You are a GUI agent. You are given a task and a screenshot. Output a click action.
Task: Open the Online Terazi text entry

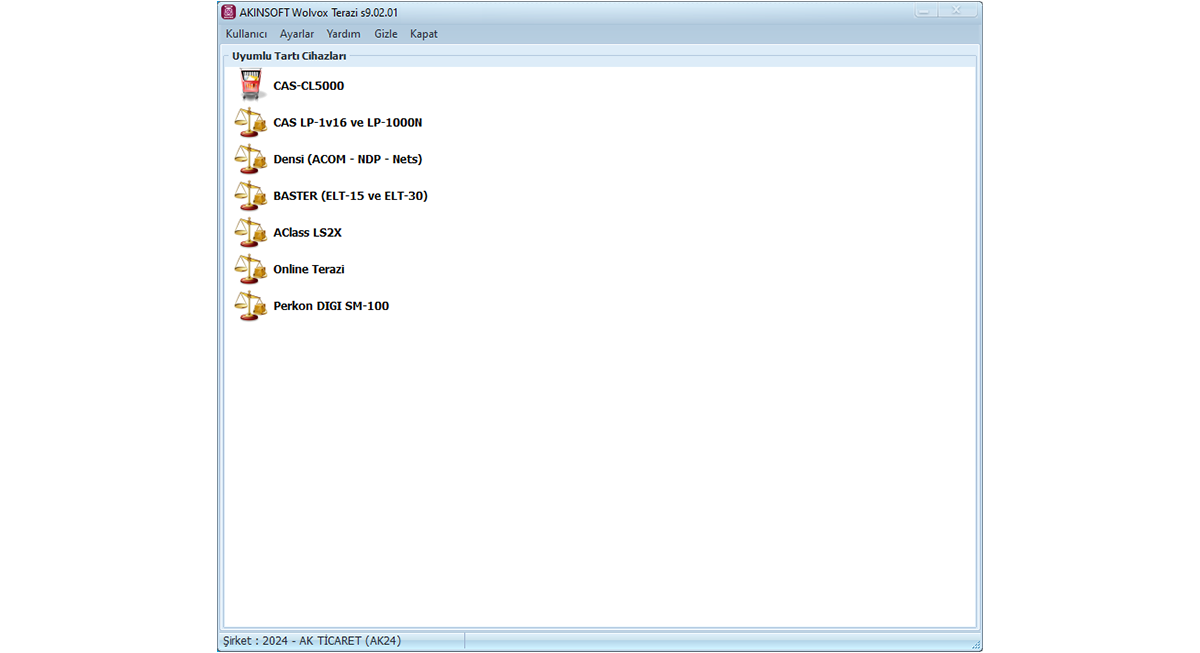pos(308,270)
